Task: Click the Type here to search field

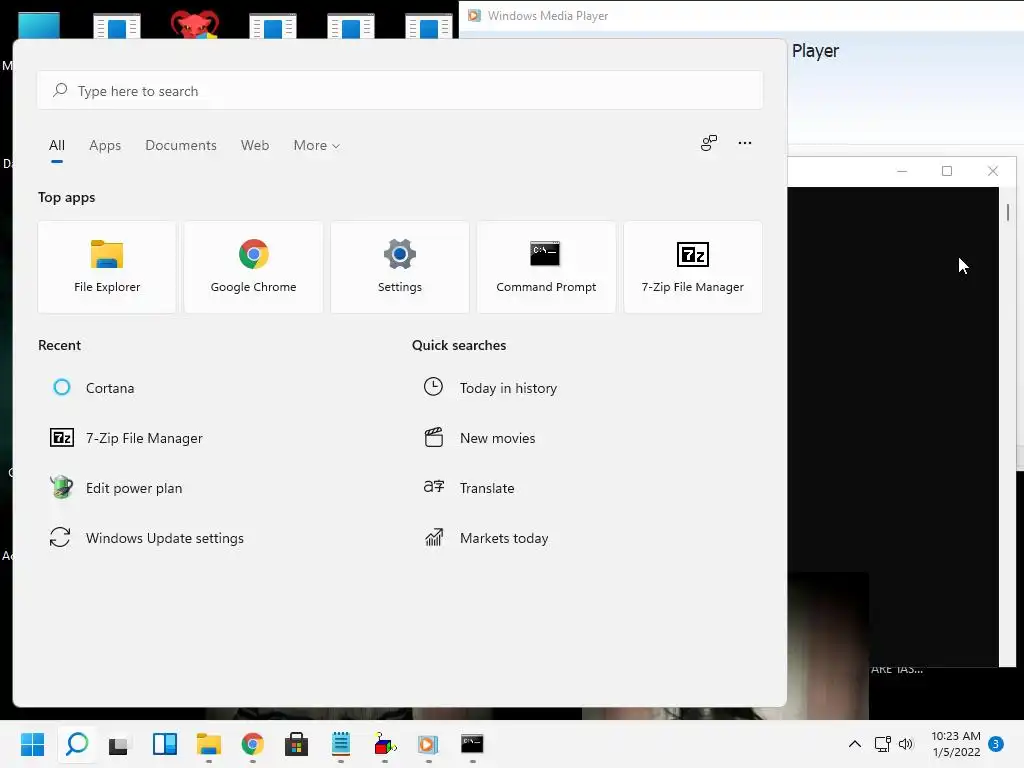Action: click(400, 90)
